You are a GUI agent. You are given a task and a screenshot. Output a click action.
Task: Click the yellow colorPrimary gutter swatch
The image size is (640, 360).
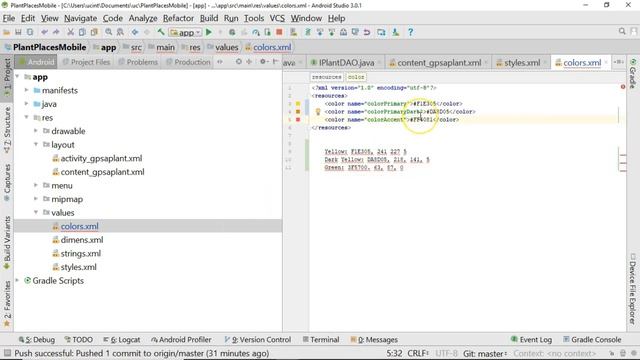click(298, 104)
